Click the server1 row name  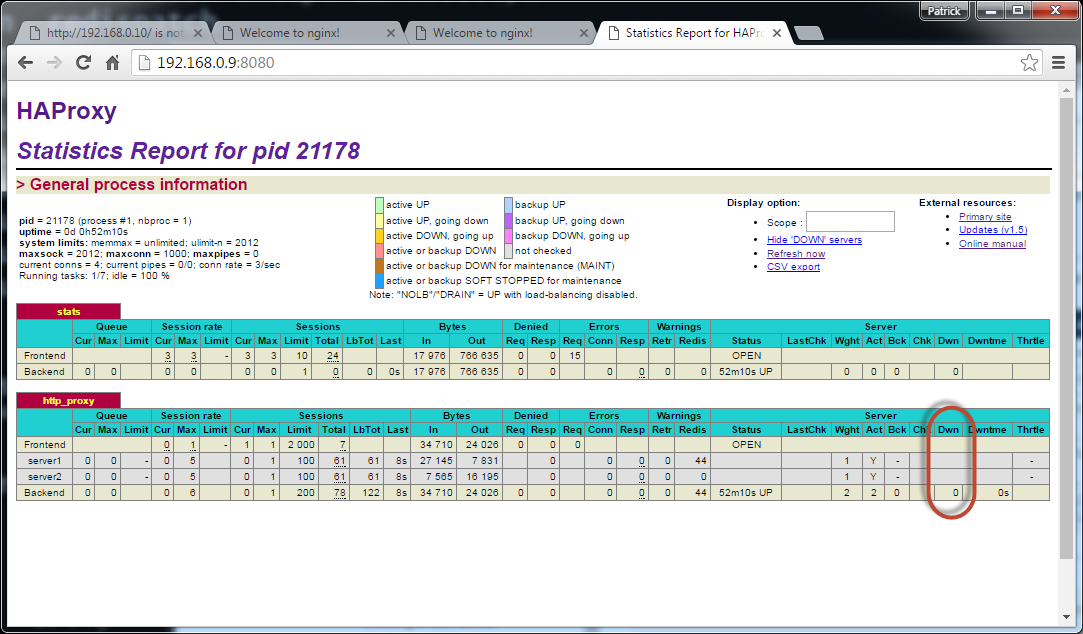click(x=44, y=461)
